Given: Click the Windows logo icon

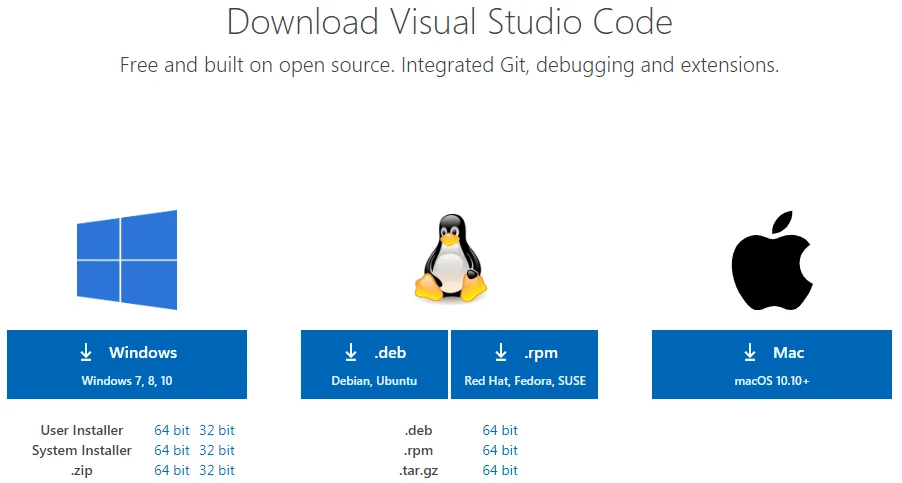Looking at the screenshot, I should click(127, 260).
